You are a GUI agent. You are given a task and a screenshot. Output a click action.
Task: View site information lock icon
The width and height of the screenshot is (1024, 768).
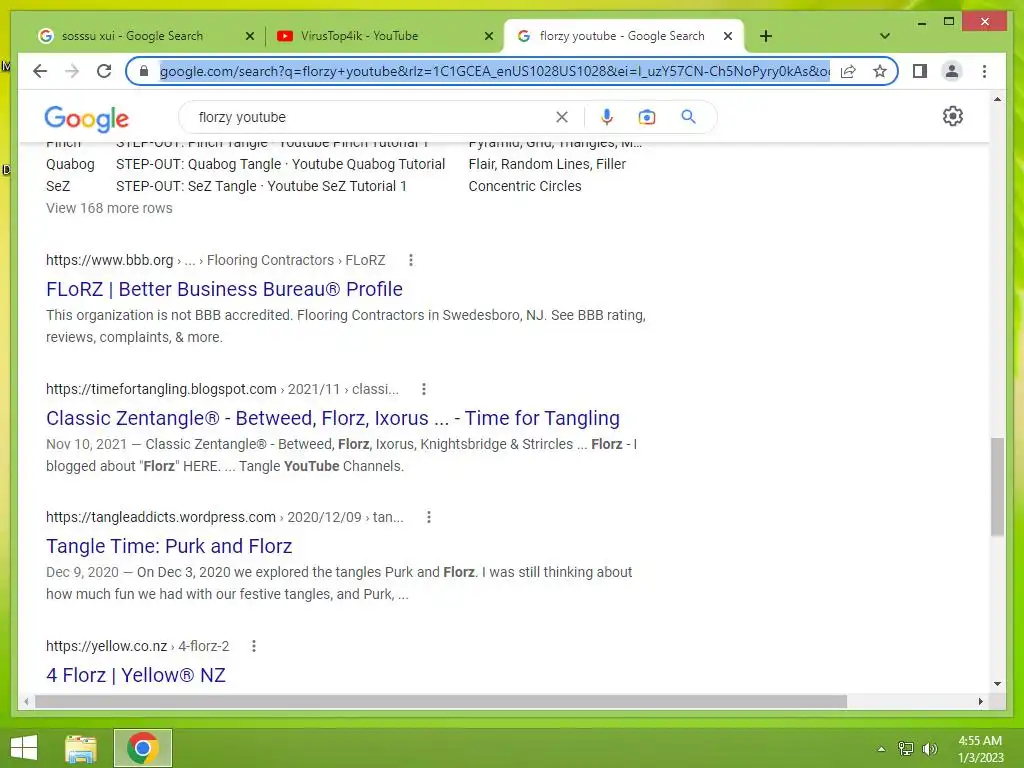pos(144,71)
